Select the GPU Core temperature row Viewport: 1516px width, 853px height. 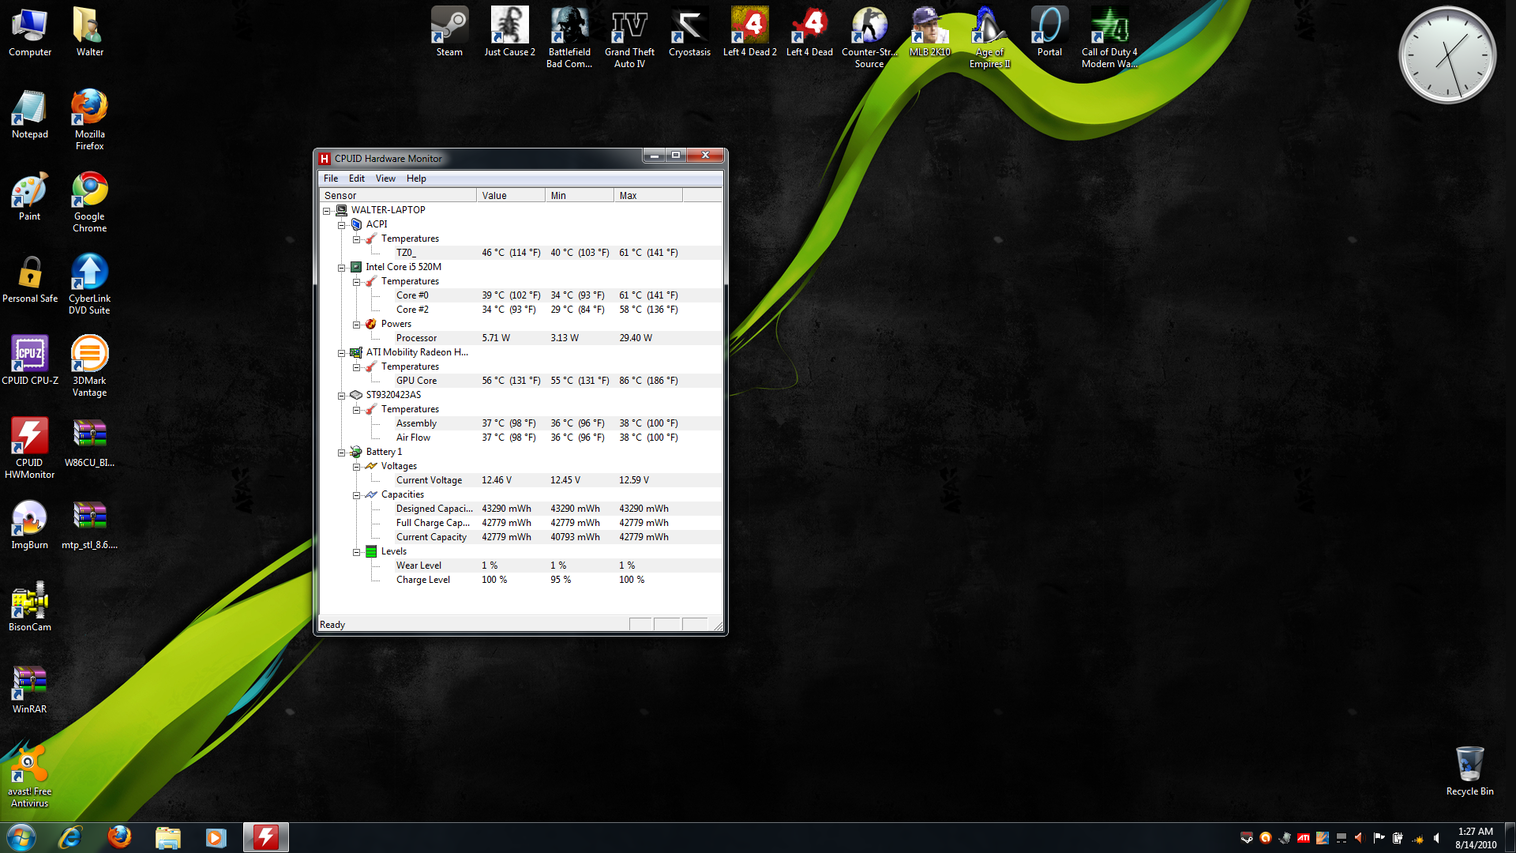click(x=416, y=381)
